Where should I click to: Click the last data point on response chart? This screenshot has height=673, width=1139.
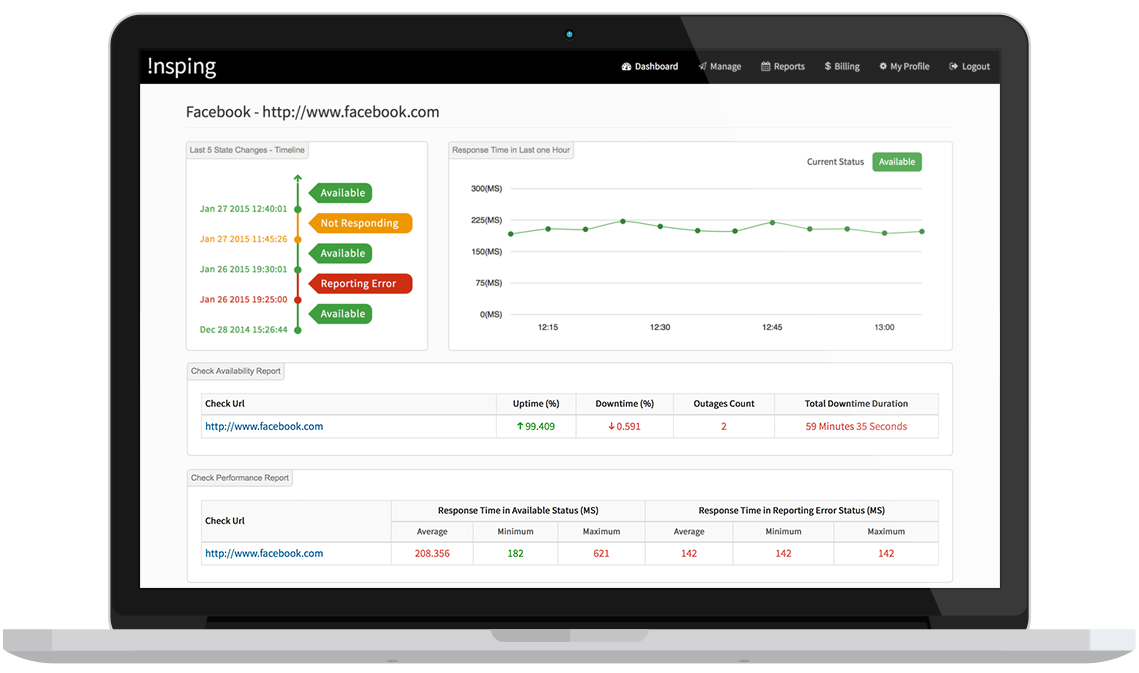point(922,231)
